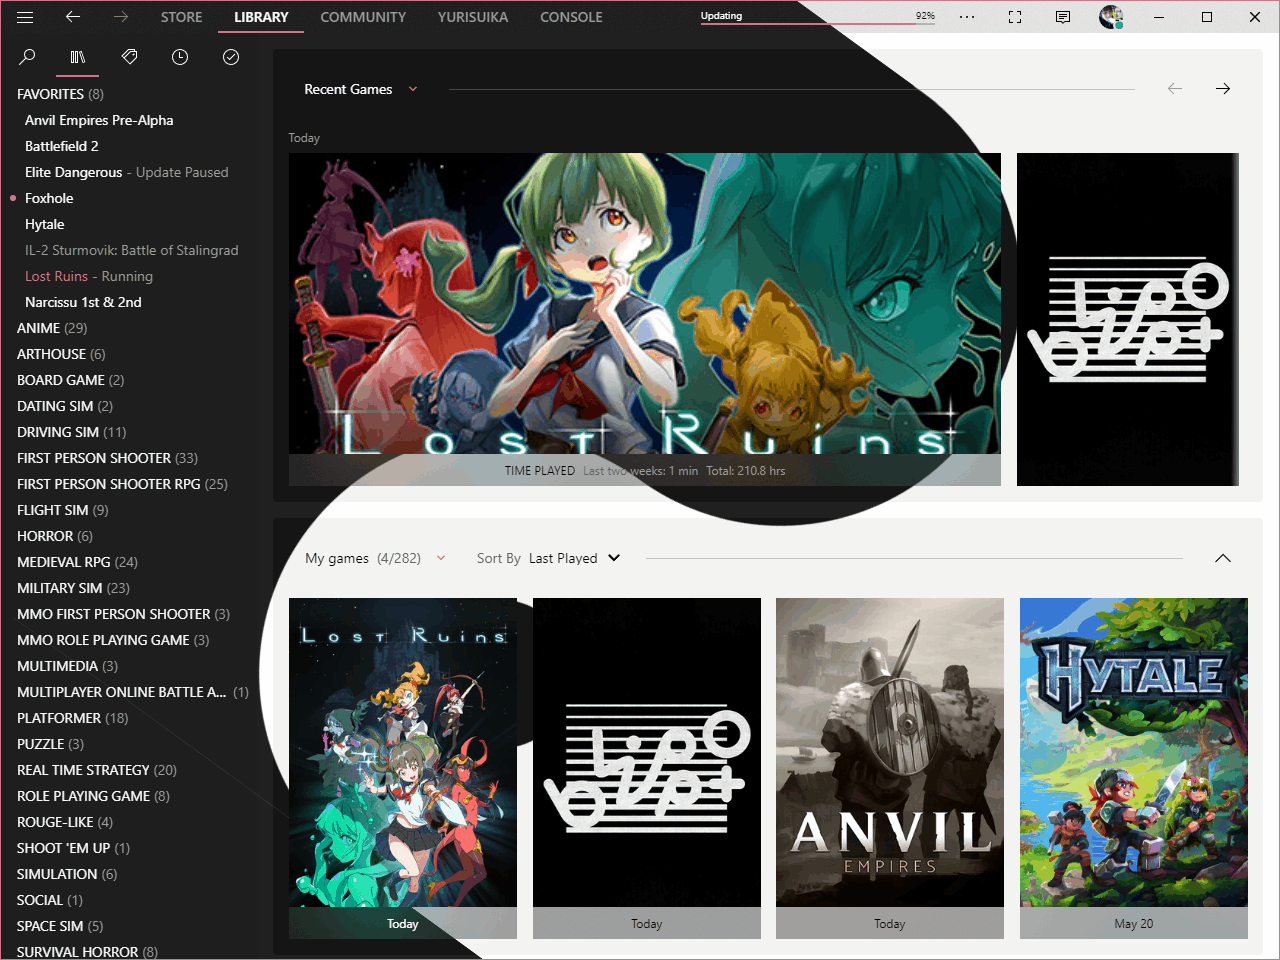The width and height of the screenshot is (1280, 960).
Task: Open the CONSOLE tab
Action: coord(571,17)
